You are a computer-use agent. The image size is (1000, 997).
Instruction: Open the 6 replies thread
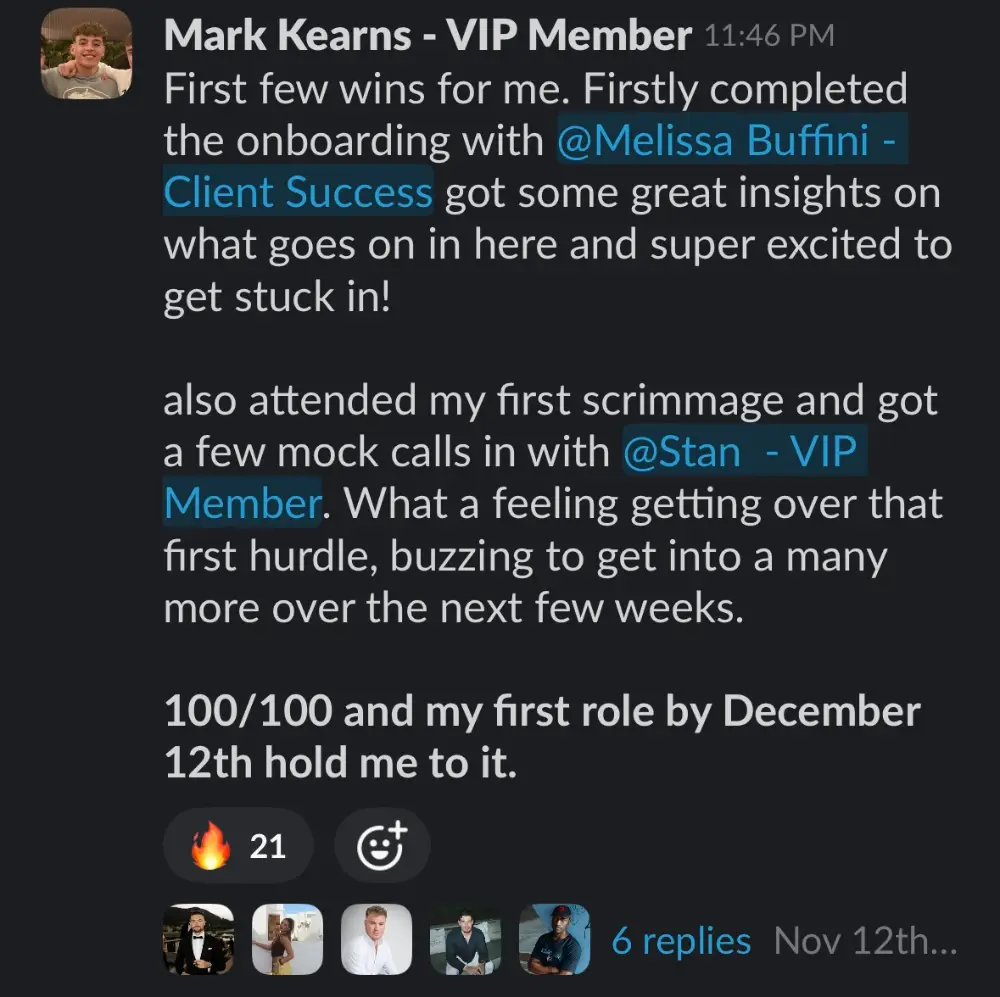click(x=681, y=941)
